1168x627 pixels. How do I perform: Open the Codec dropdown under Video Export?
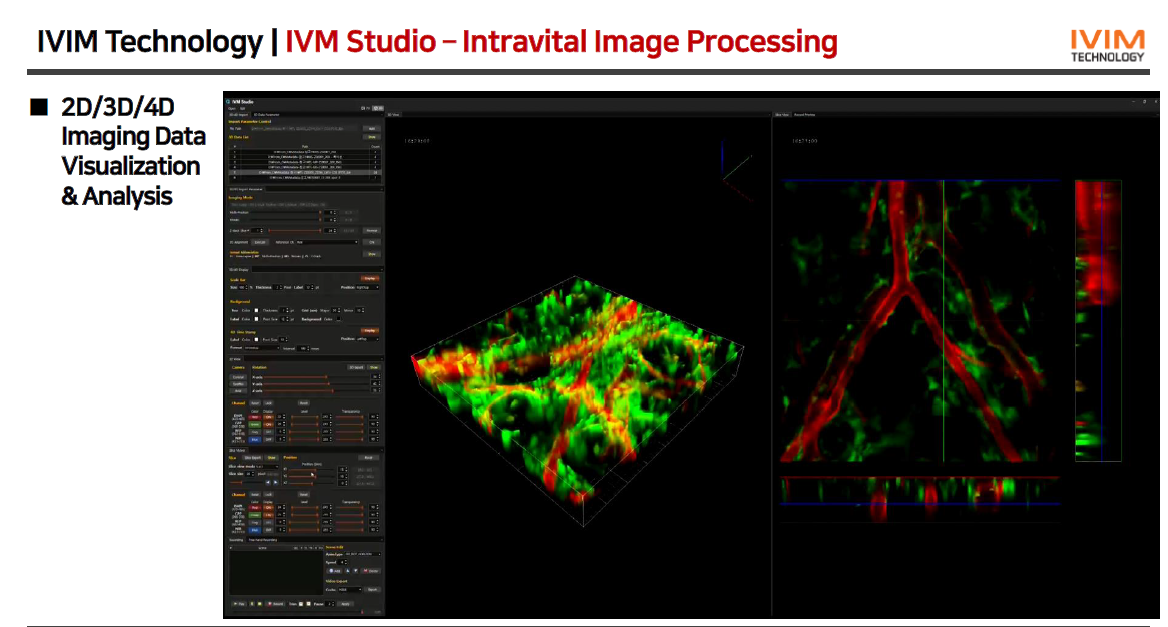tap(349, 589)
